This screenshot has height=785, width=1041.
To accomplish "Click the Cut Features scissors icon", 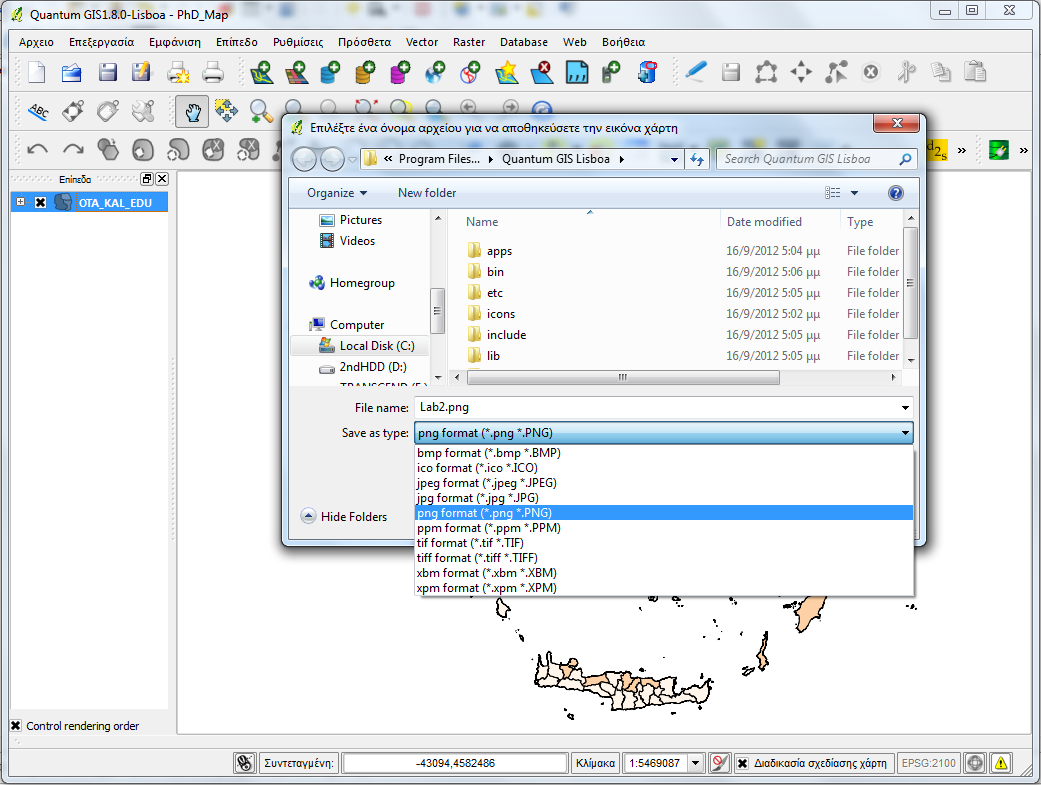I will (x=906, y=72).
